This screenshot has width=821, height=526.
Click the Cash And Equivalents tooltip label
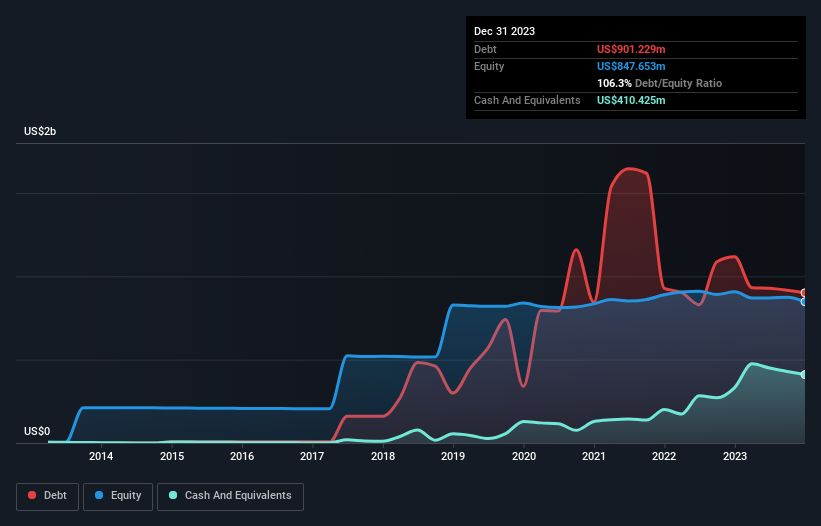[x=527, y=100]
